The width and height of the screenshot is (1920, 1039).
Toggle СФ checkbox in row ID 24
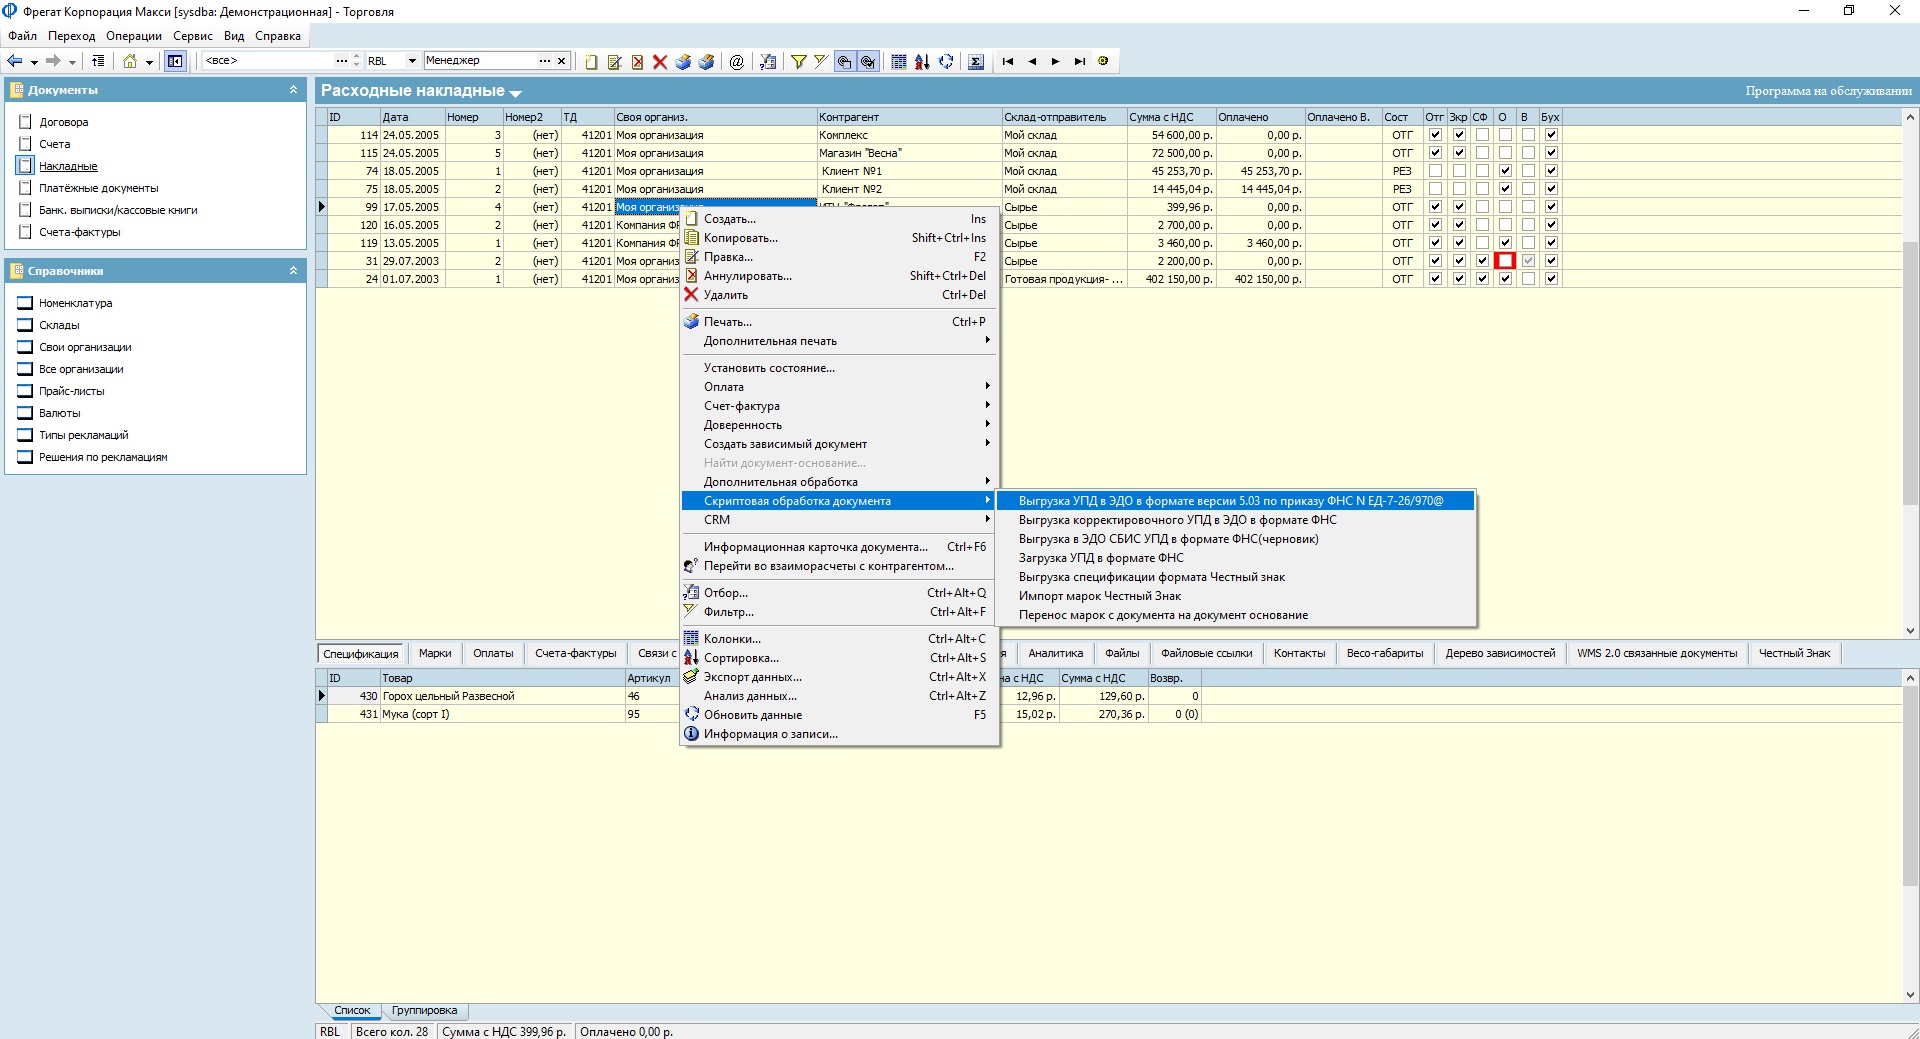[x=1482, y=279]
